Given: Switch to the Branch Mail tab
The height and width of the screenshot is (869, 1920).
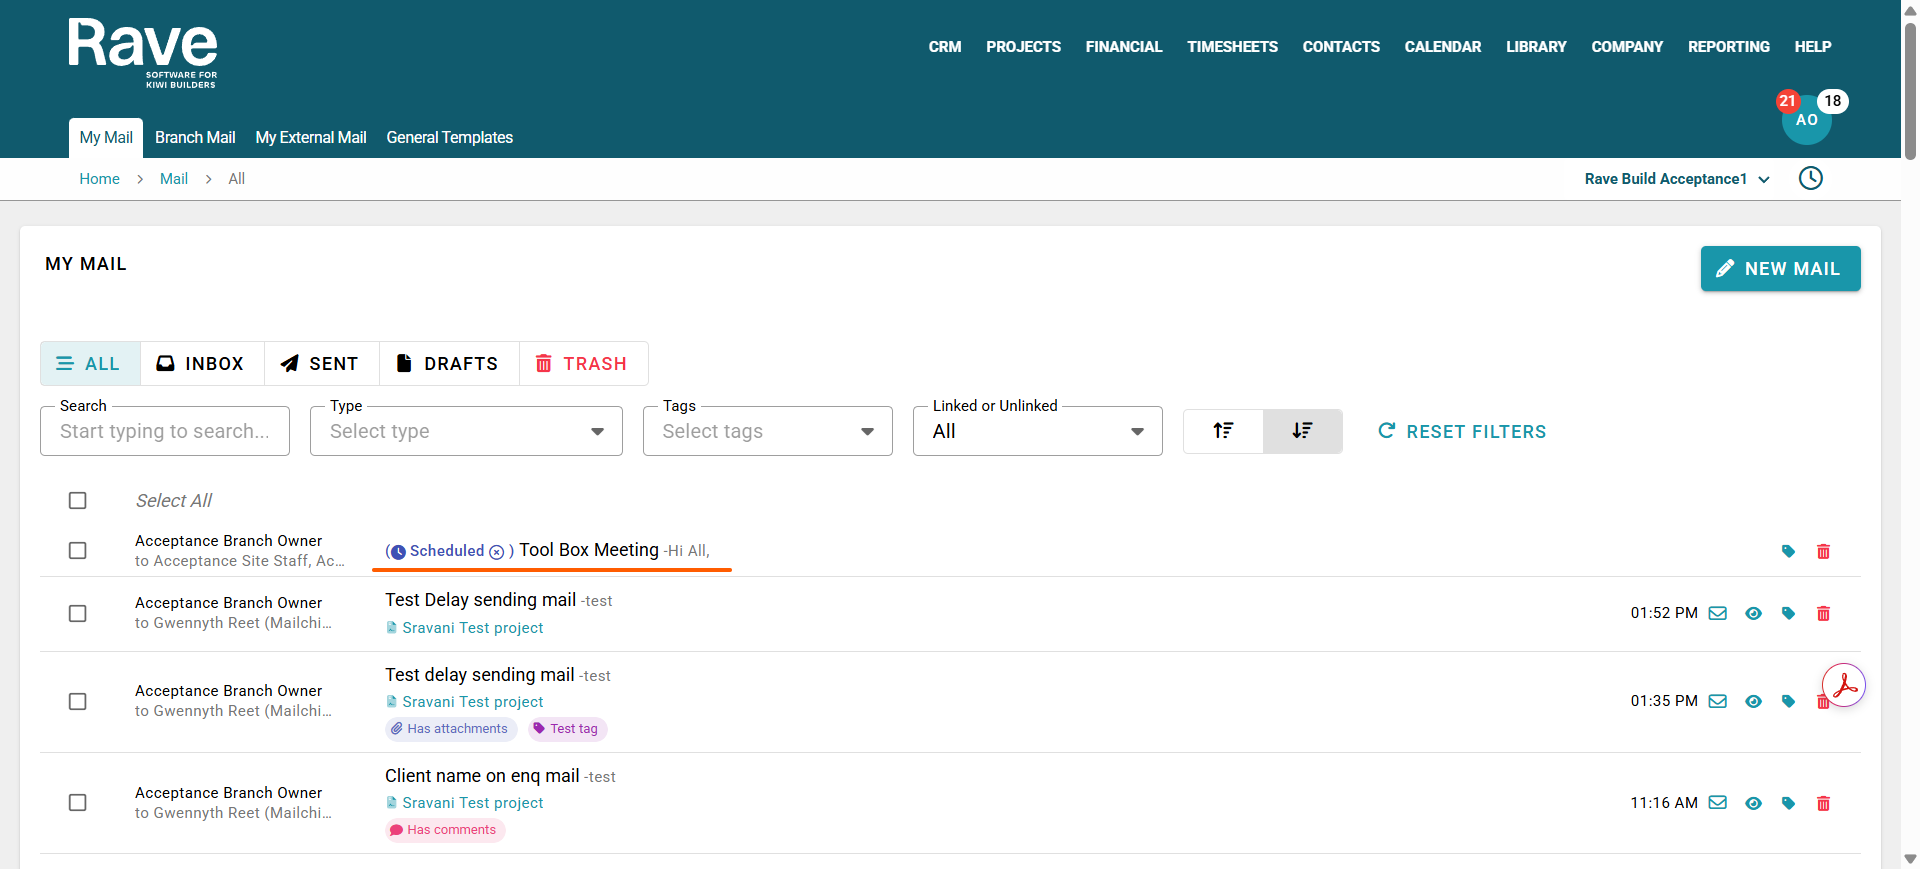Looking at the screenshot, I should coord(195,137).
